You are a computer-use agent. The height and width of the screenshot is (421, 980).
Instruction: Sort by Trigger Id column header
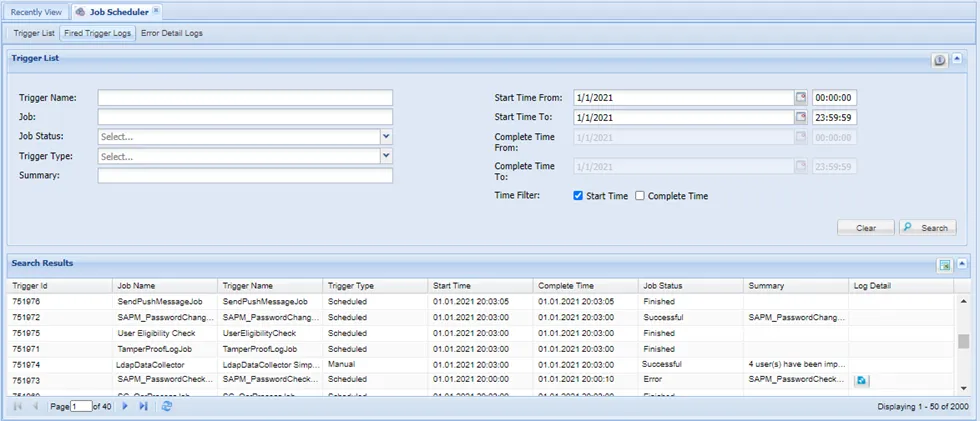(59, 286)
